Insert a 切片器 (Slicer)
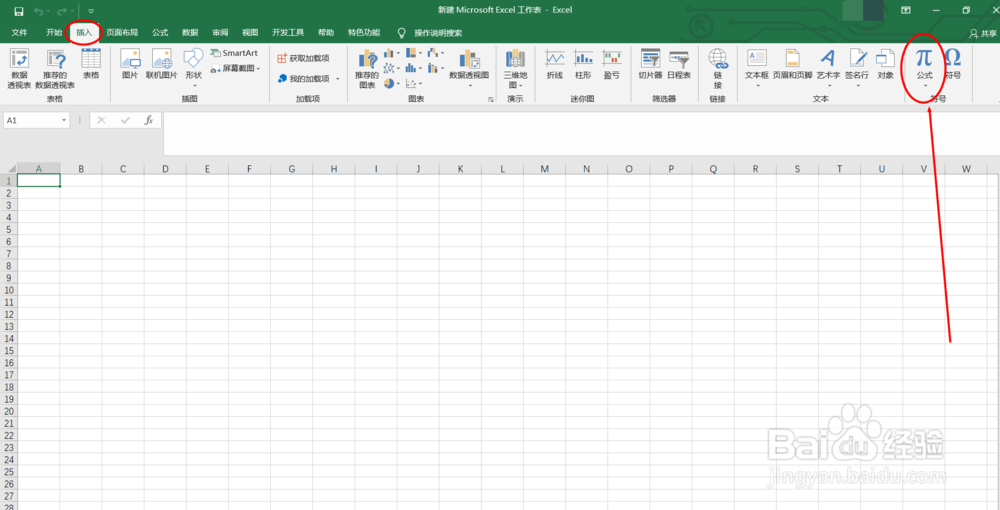The width and height of the screenshot is (1000, 510). 651,64
